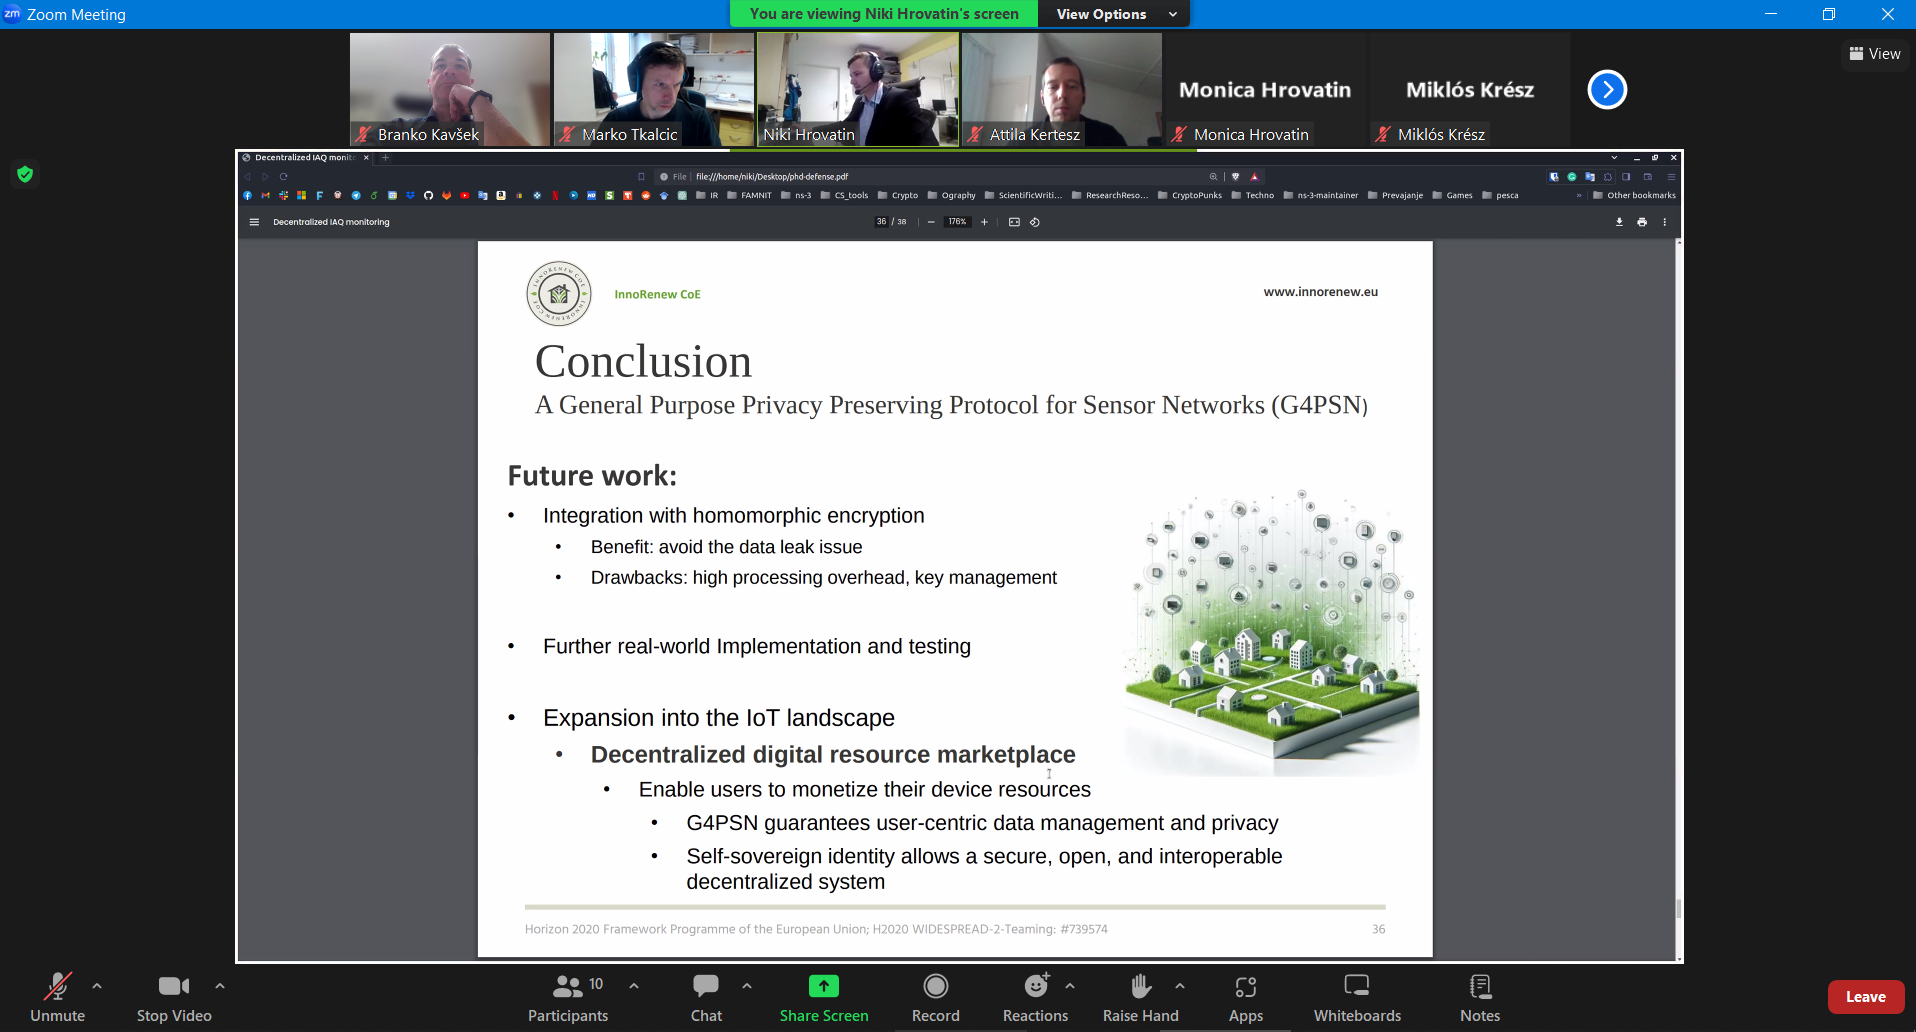Open the View layout menu
Screen dimensions: 1916x1032
pyautogui.click(x=1874, y=54)
